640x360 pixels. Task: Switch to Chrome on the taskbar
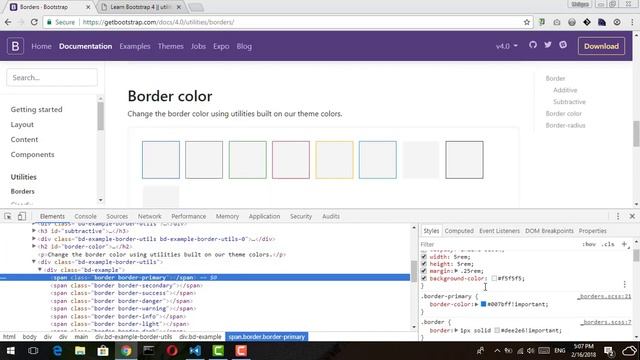point(126,351)
